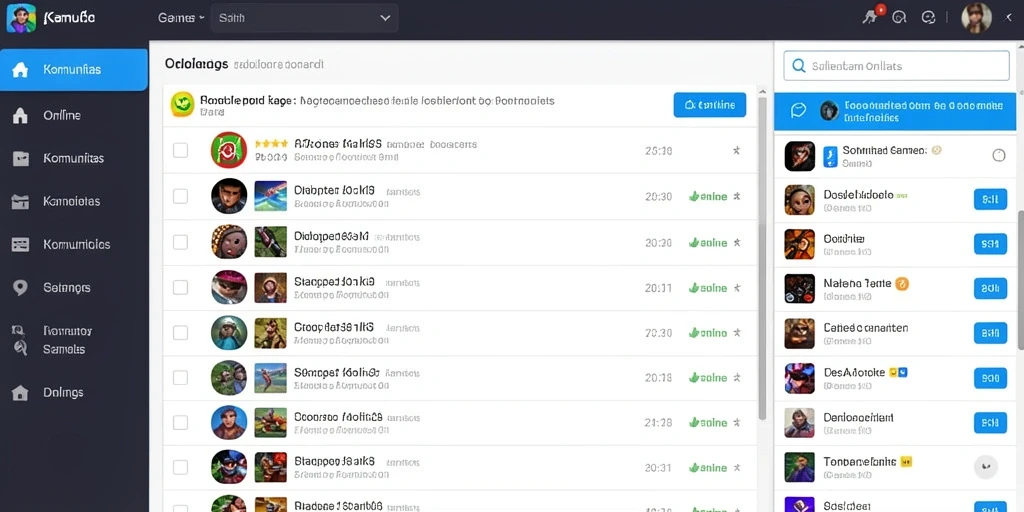Viewport: 1024px width, 512px height.
Task: Open Komunitas item with folder icon
Action: coord(74,159)
